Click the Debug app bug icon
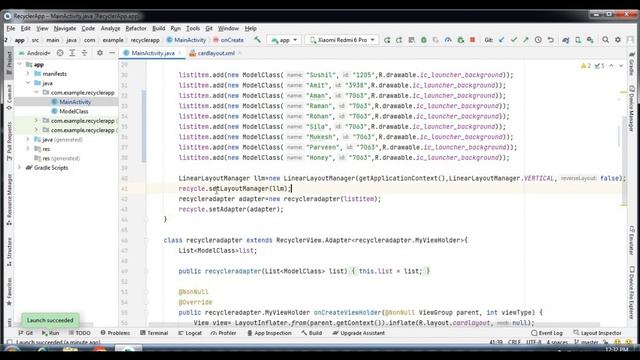Viewport: 640px width, 360px height. pos(424,40)
